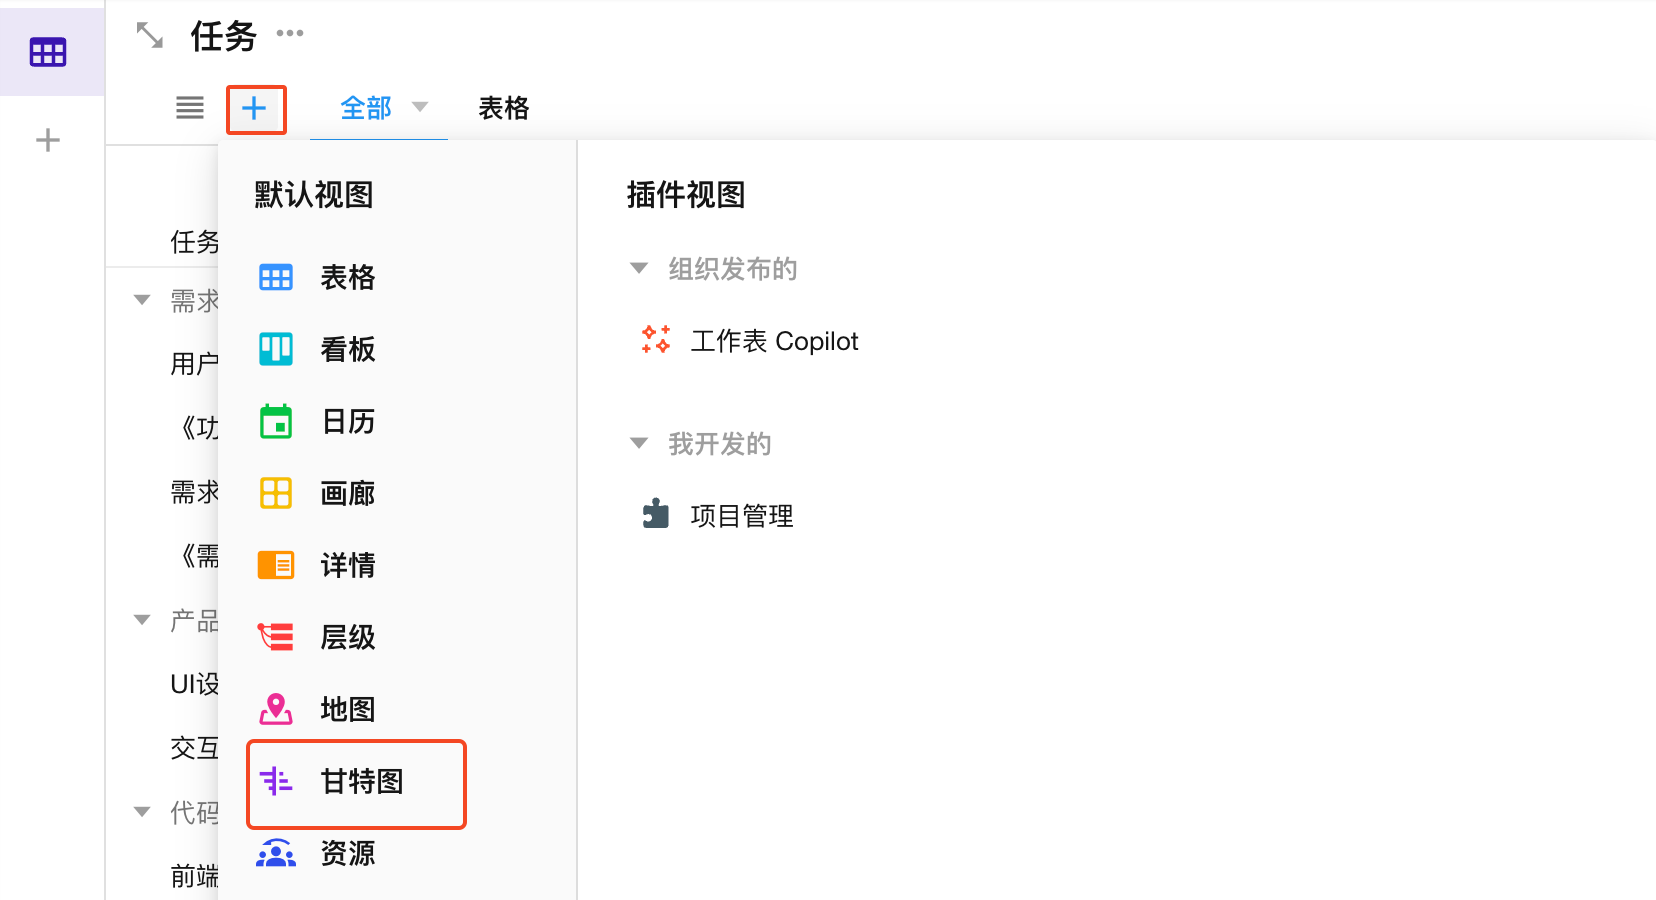Click the expand fullscreen arrows icon
The height and width of the screenshot is (900, 1656).
pyautogui.click(x=150, y=36)
